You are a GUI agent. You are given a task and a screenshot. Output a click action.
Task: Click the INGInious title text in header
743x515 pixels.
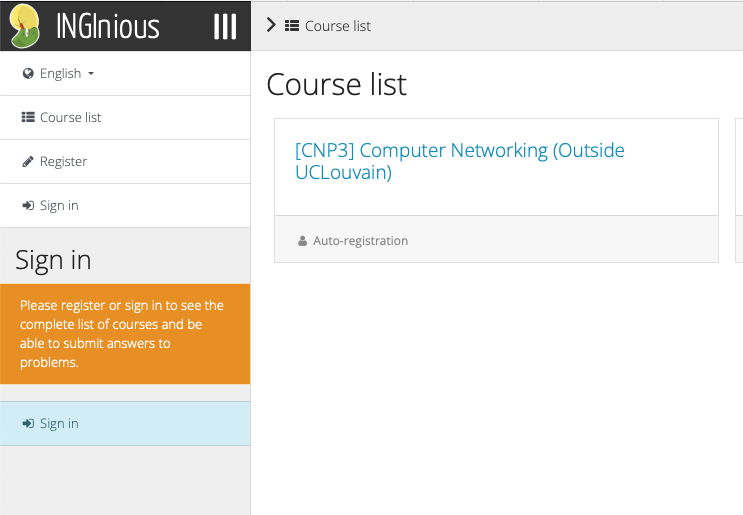click(108, 27)
